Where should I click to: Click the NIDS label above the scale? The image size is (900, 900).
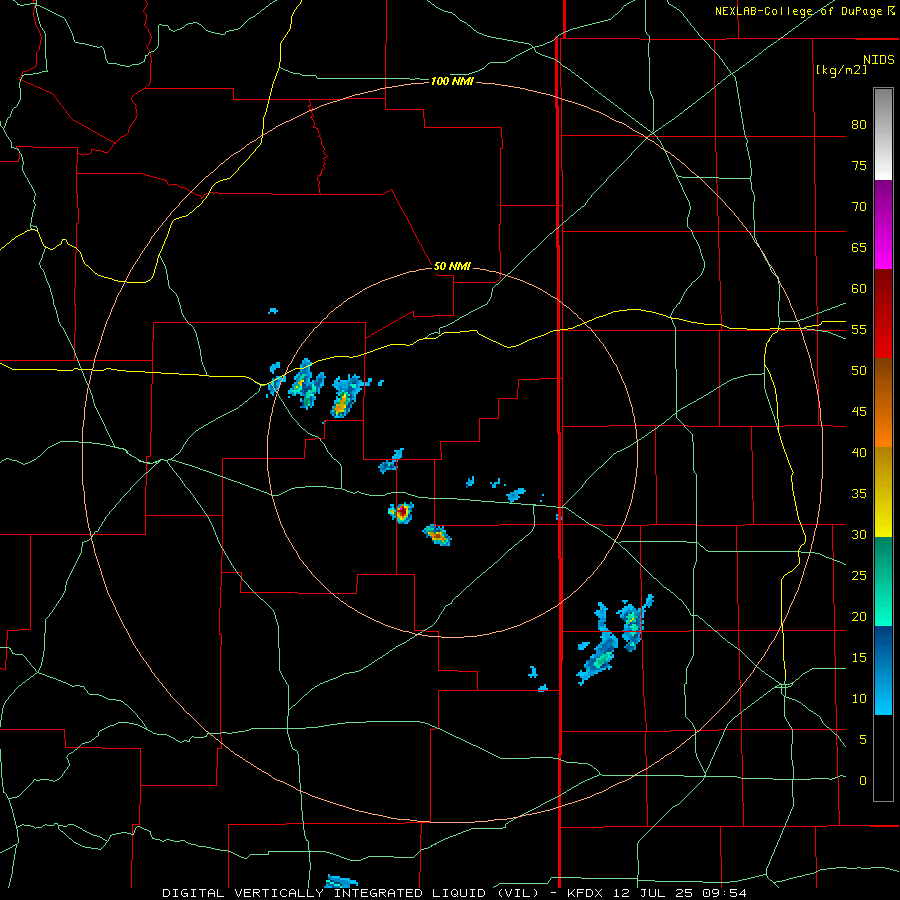(x=879, y=60)
